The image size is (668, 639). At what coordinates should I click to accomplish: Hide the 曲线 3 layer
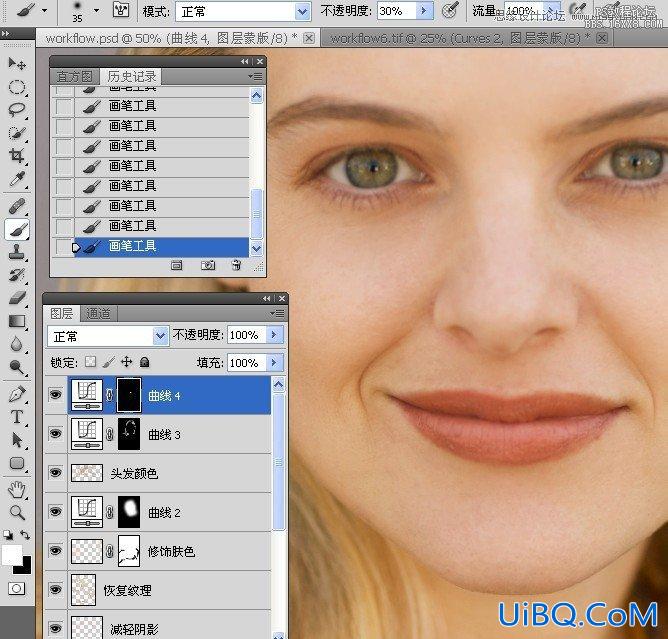(55, 434)
